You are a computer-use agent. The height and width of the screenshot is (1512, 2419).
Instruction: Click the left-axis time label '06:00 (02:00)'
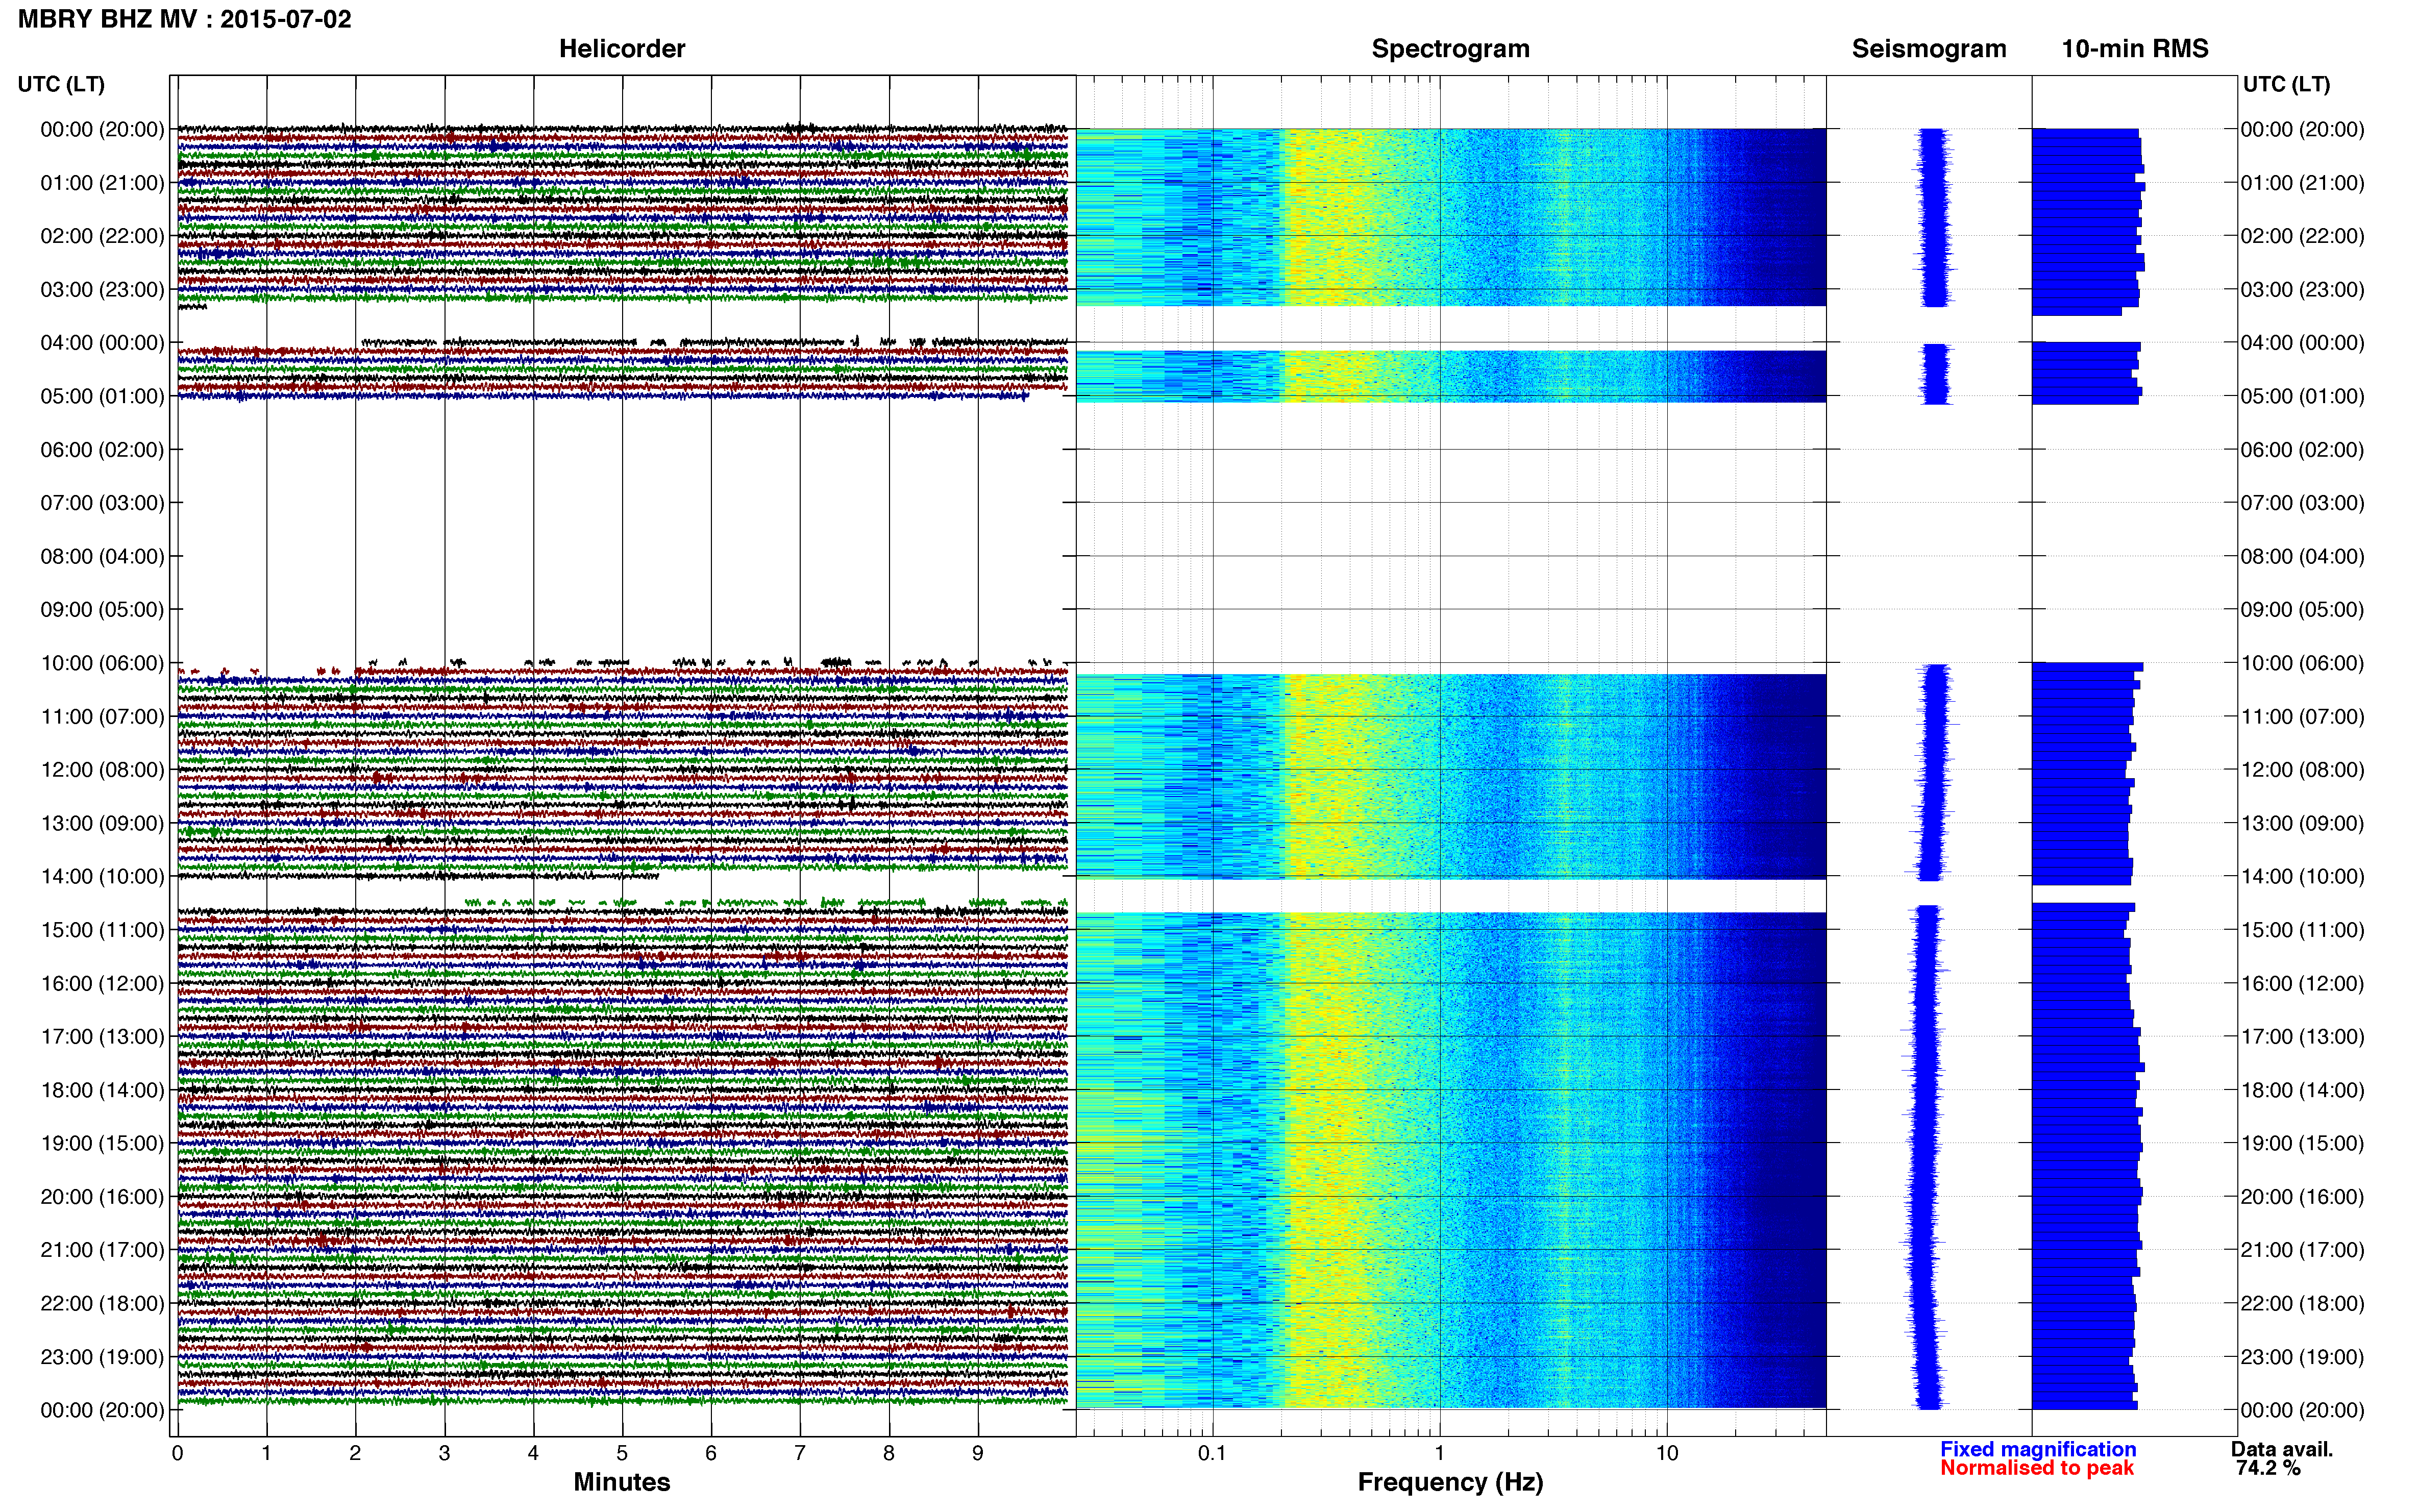[102, 450]
